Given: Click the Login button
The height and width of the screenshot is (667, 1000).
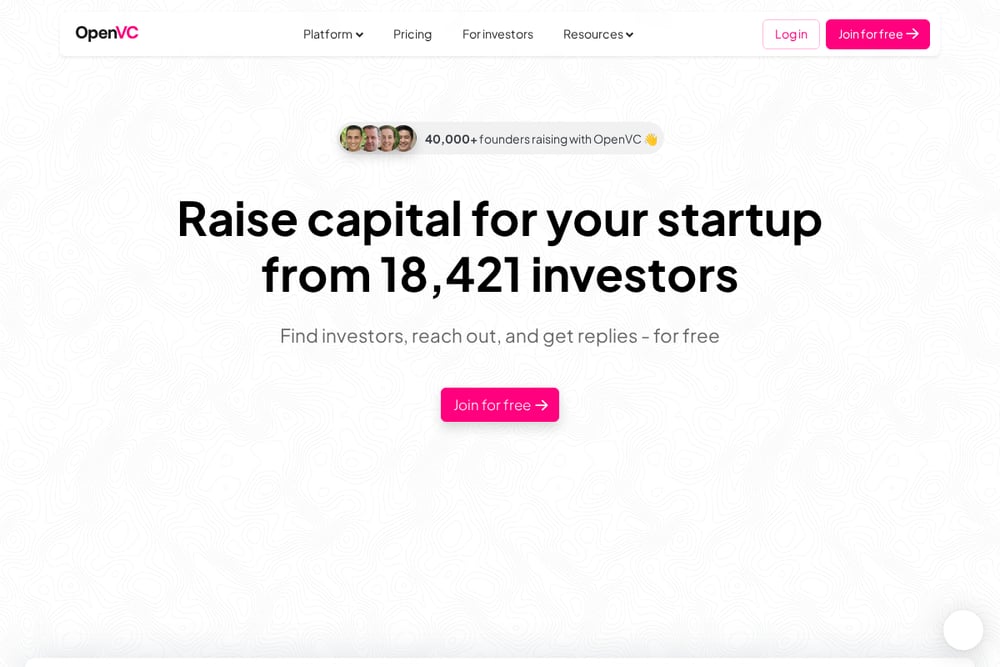Looking at the screenshot, I should coord(791,34).
